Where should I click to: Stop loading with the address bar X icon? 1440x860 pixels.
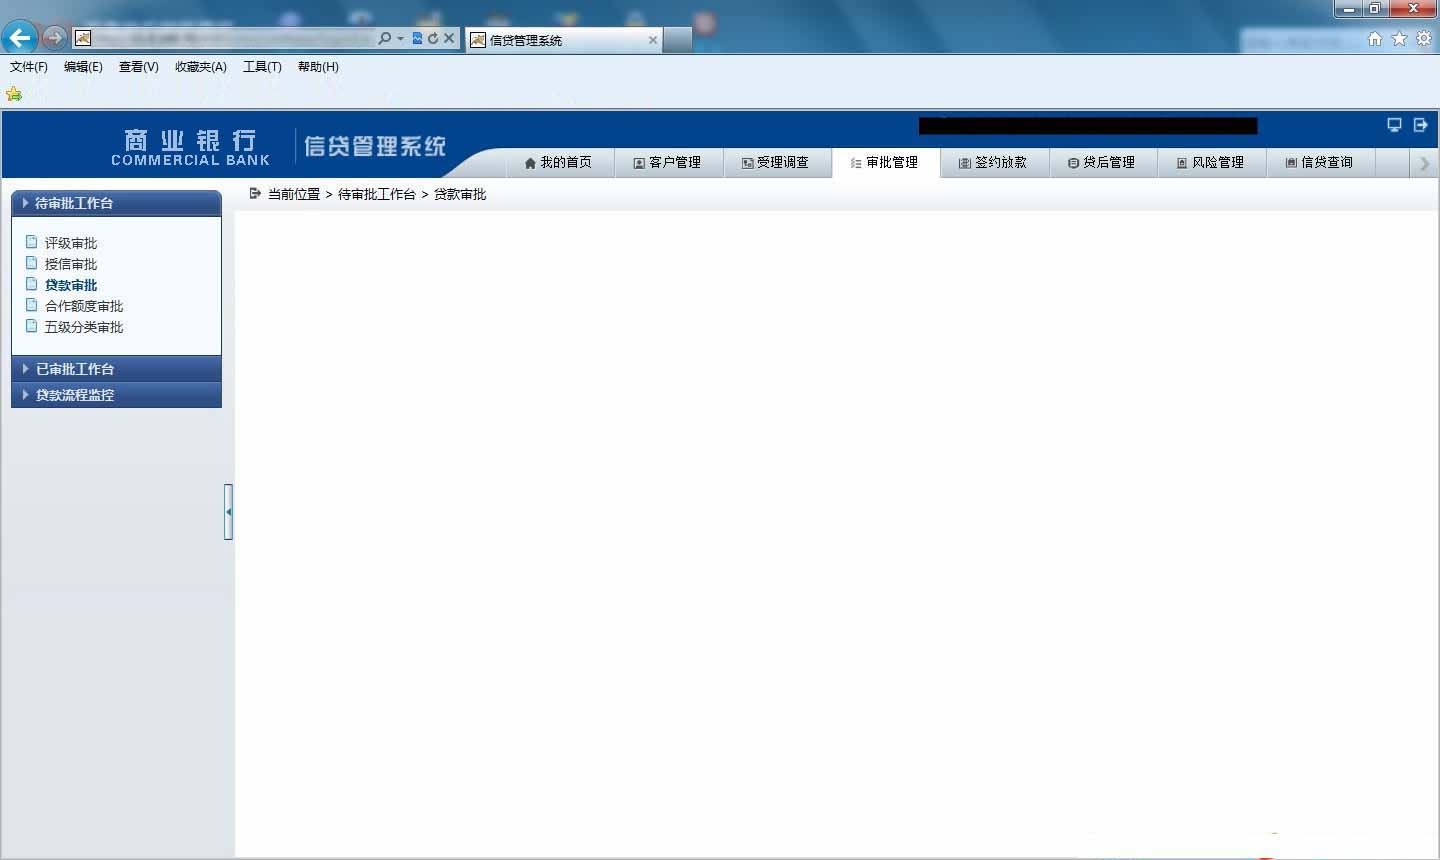click(x=449, y=38)
